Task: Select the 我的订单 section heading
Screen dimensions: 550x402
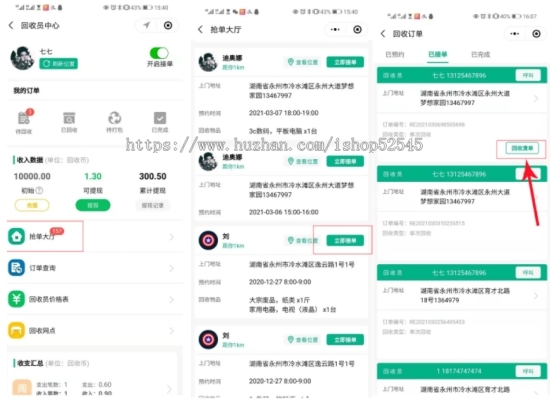Action: pyautogui.click(x=26, y=91)
